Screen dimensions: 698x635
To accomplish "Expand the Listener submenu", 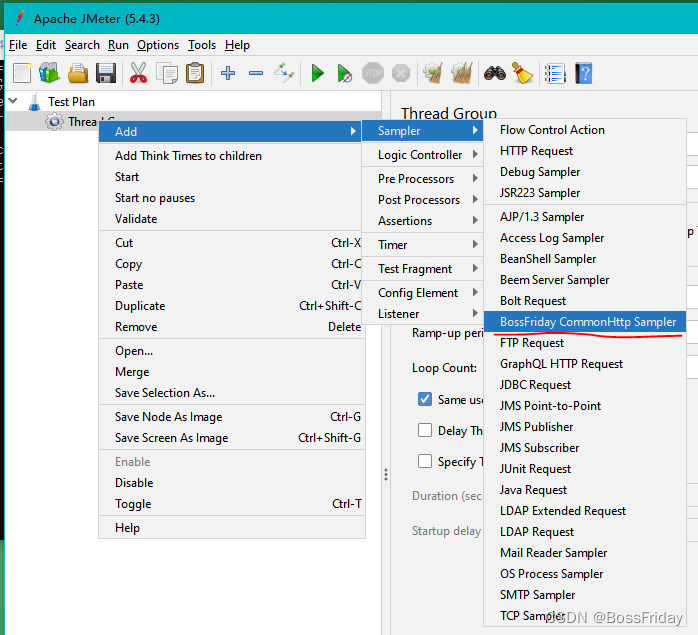I will coord(422,313).
